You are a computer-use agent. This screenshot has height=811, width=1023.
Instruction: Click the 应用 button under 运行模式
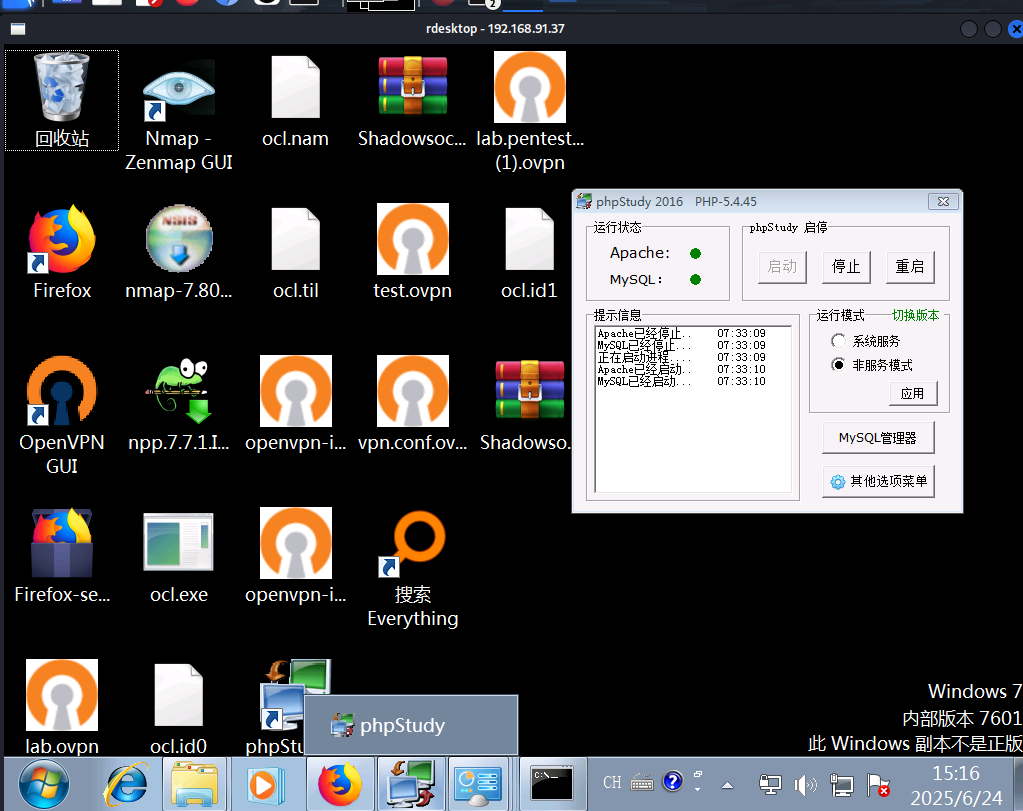coord(913,393)
